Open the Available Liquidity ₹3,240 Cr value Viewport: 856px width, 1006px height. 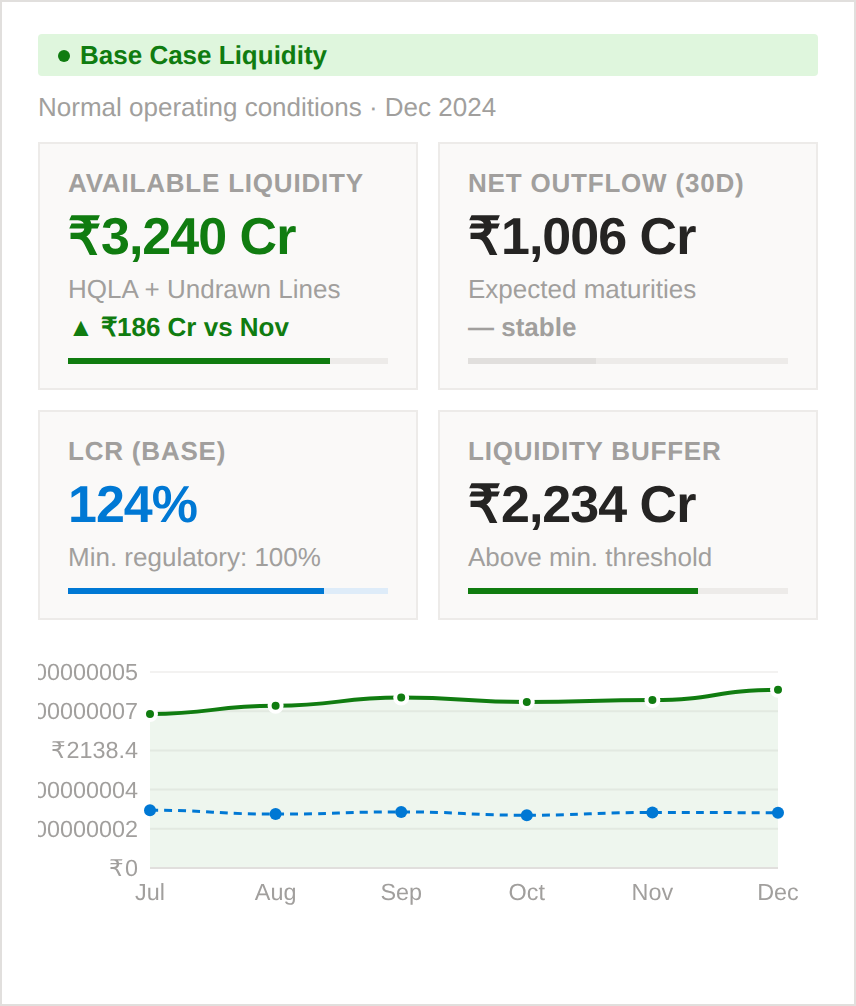point(182,237)
